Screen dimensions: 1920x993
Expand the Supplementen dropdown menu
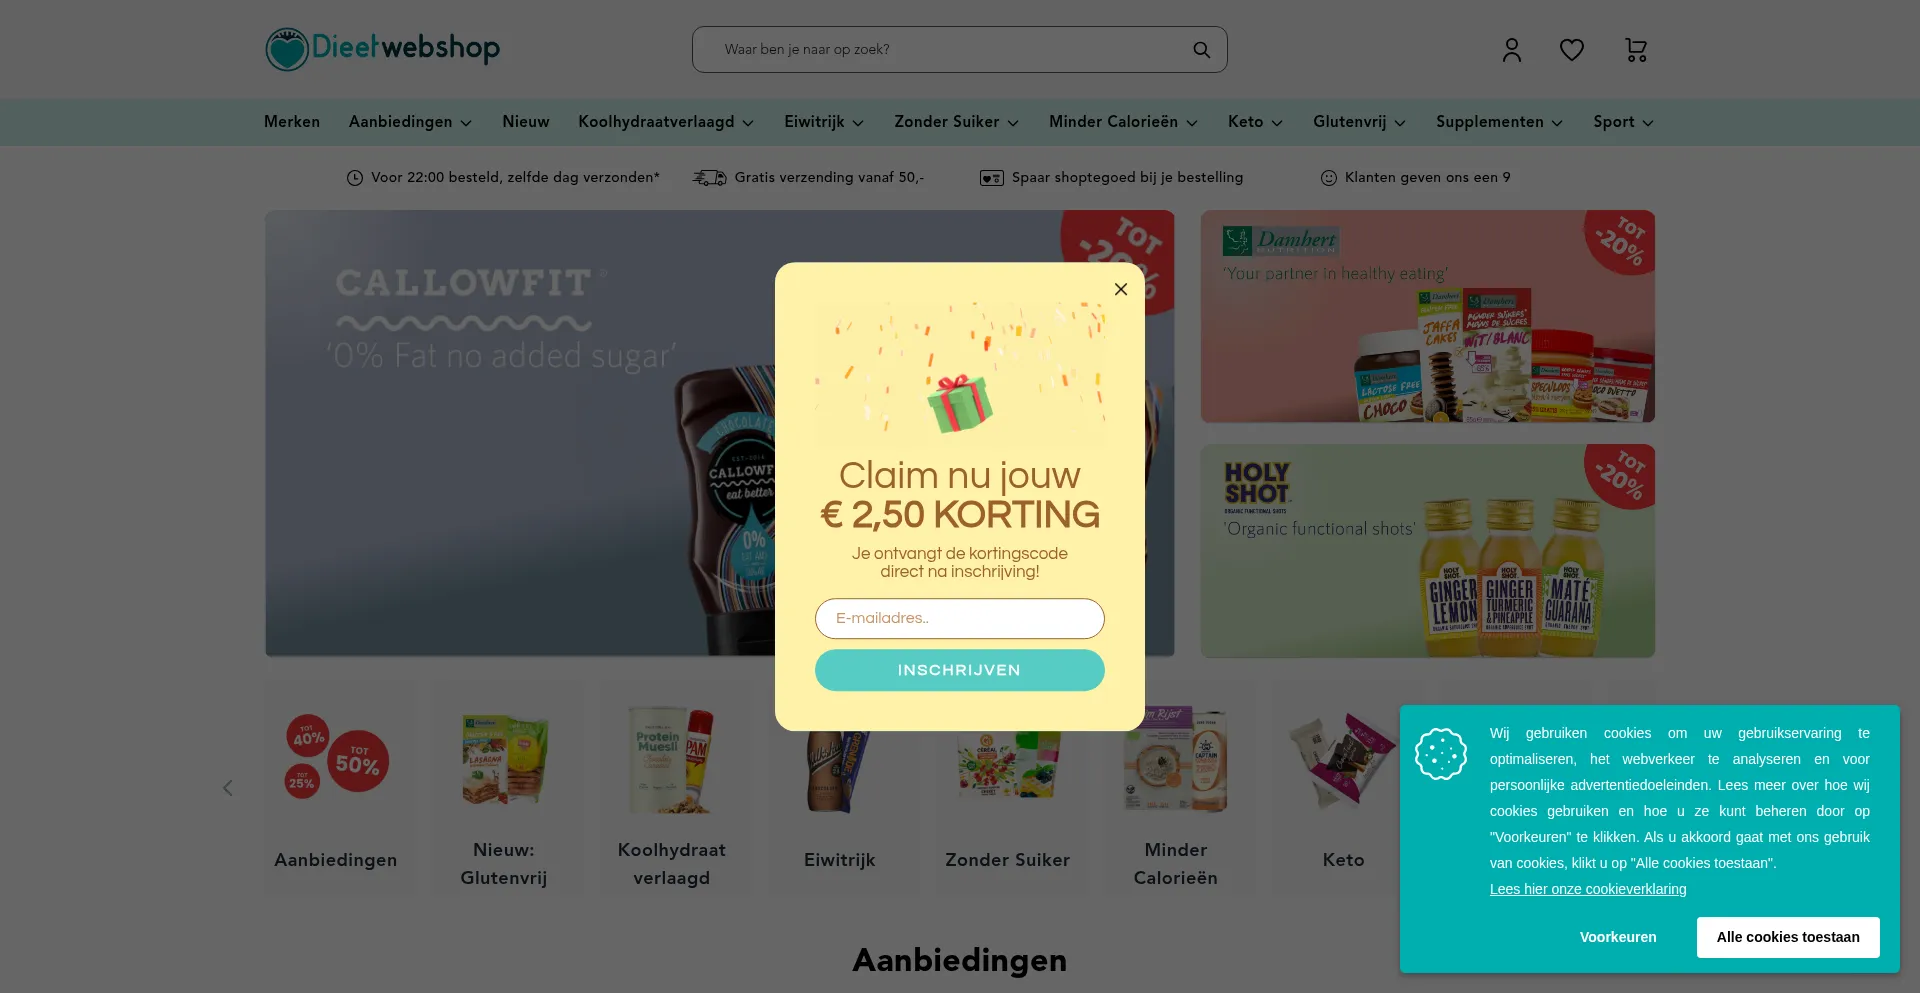click(x=1499, y=122)
